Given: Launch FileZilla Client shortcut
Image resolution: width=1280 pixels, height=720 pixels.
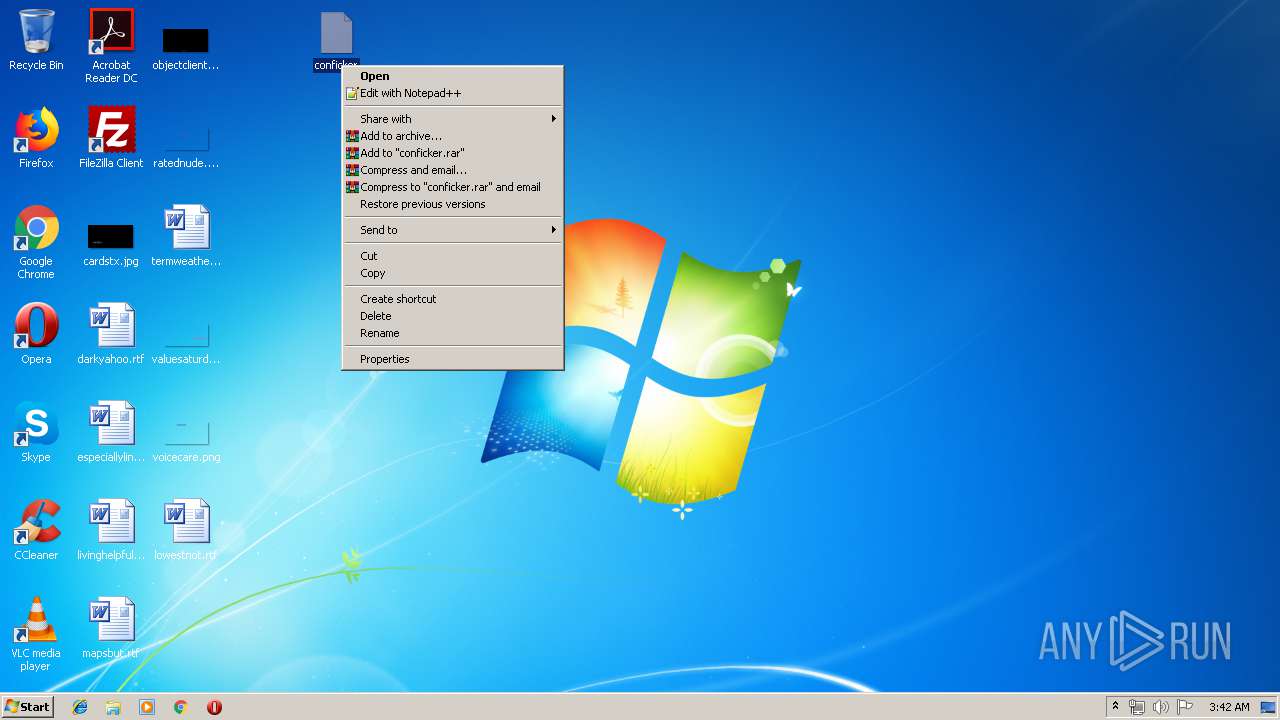Looking at the screenshot, I should click(111, 138).
